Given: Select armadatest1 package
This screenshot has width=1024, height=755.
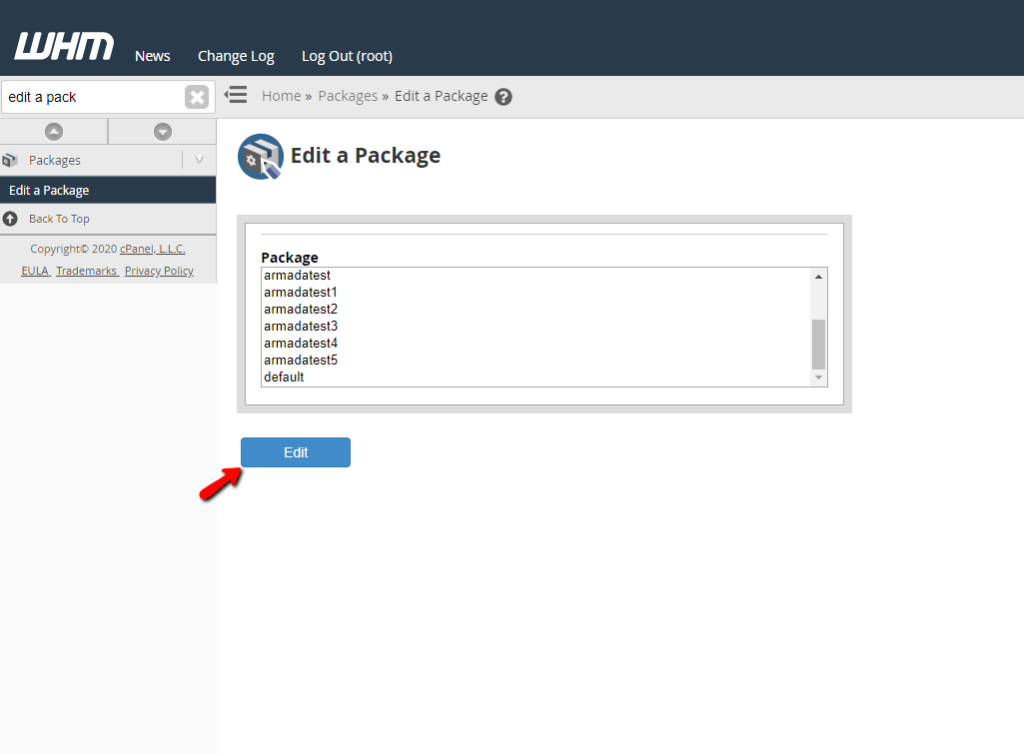Looking at the screenshot, I should (x=536, y=293).
